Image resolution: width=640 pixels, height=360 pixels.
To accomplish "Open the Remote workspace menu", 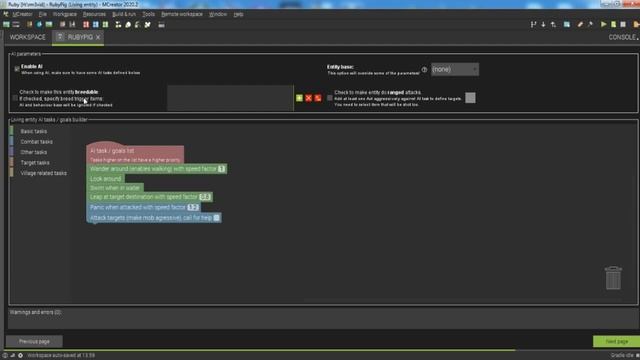I will pos(182,14).
